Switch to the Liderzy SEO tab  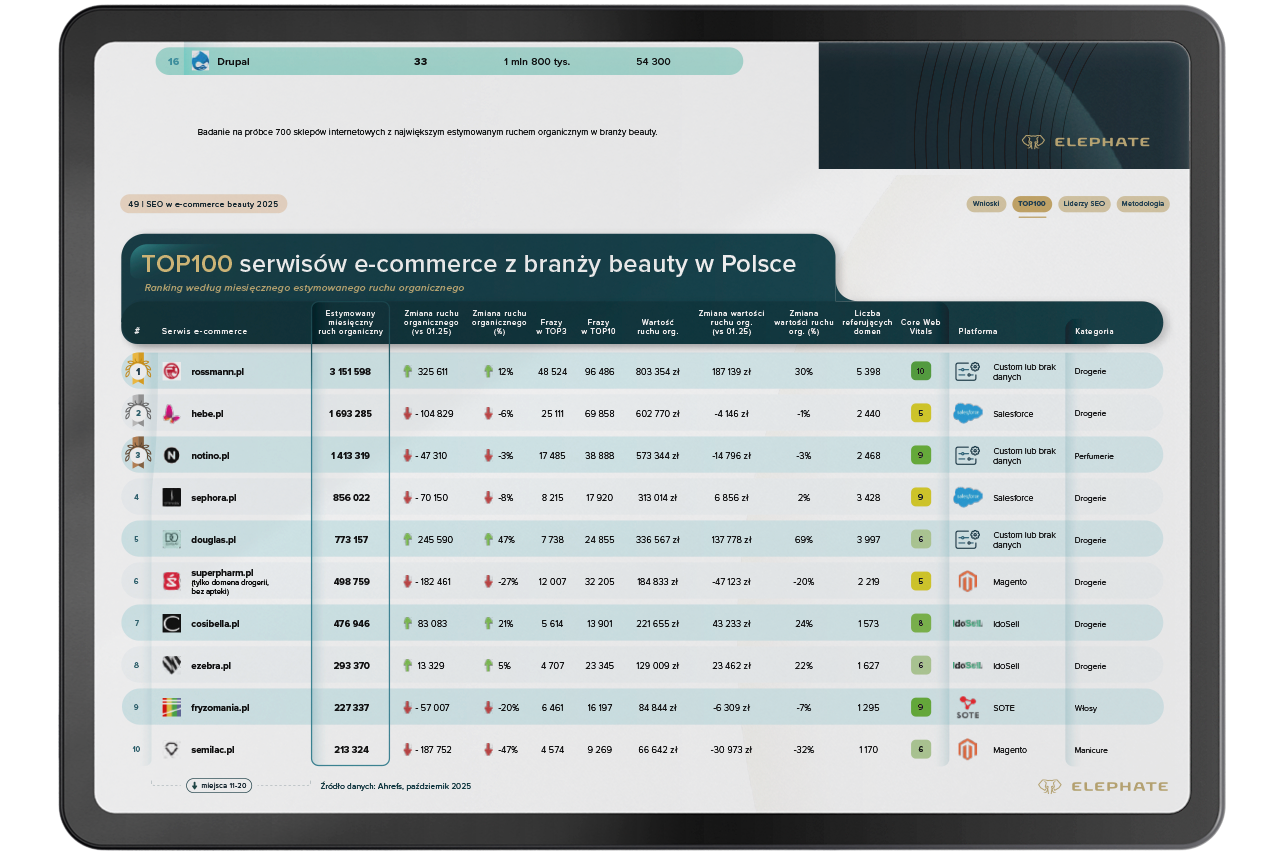click(1084, 204)
